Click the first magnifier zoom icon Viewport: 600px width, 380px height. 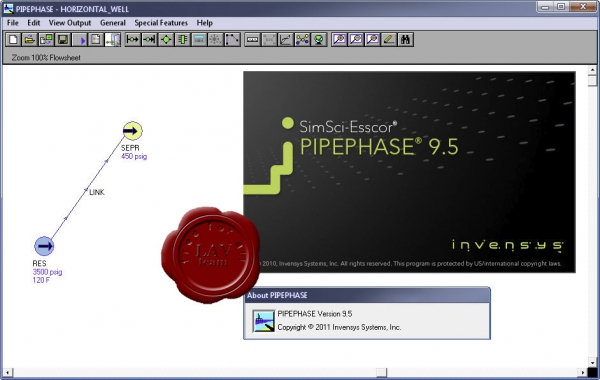[339, 39]
